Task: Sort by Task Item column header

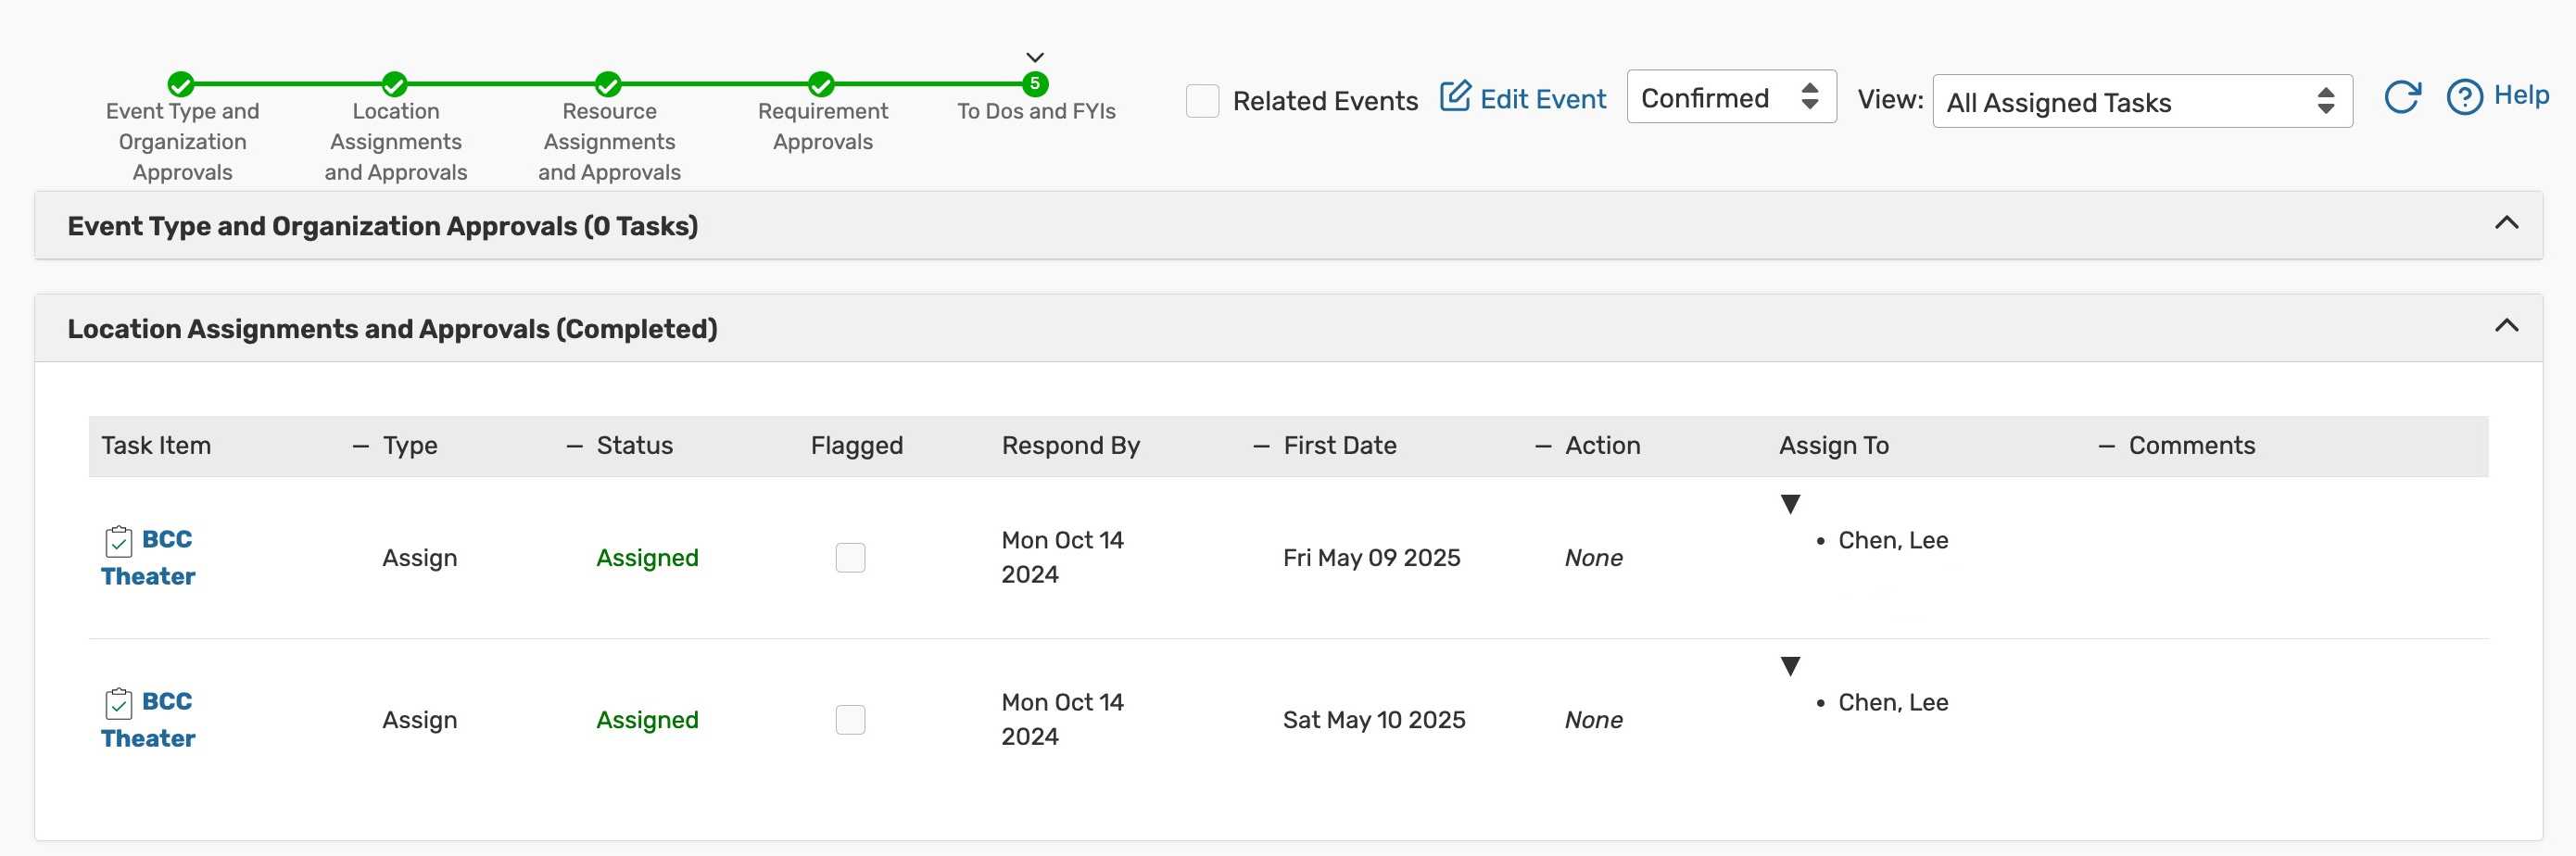Action: tap(156, 446)
